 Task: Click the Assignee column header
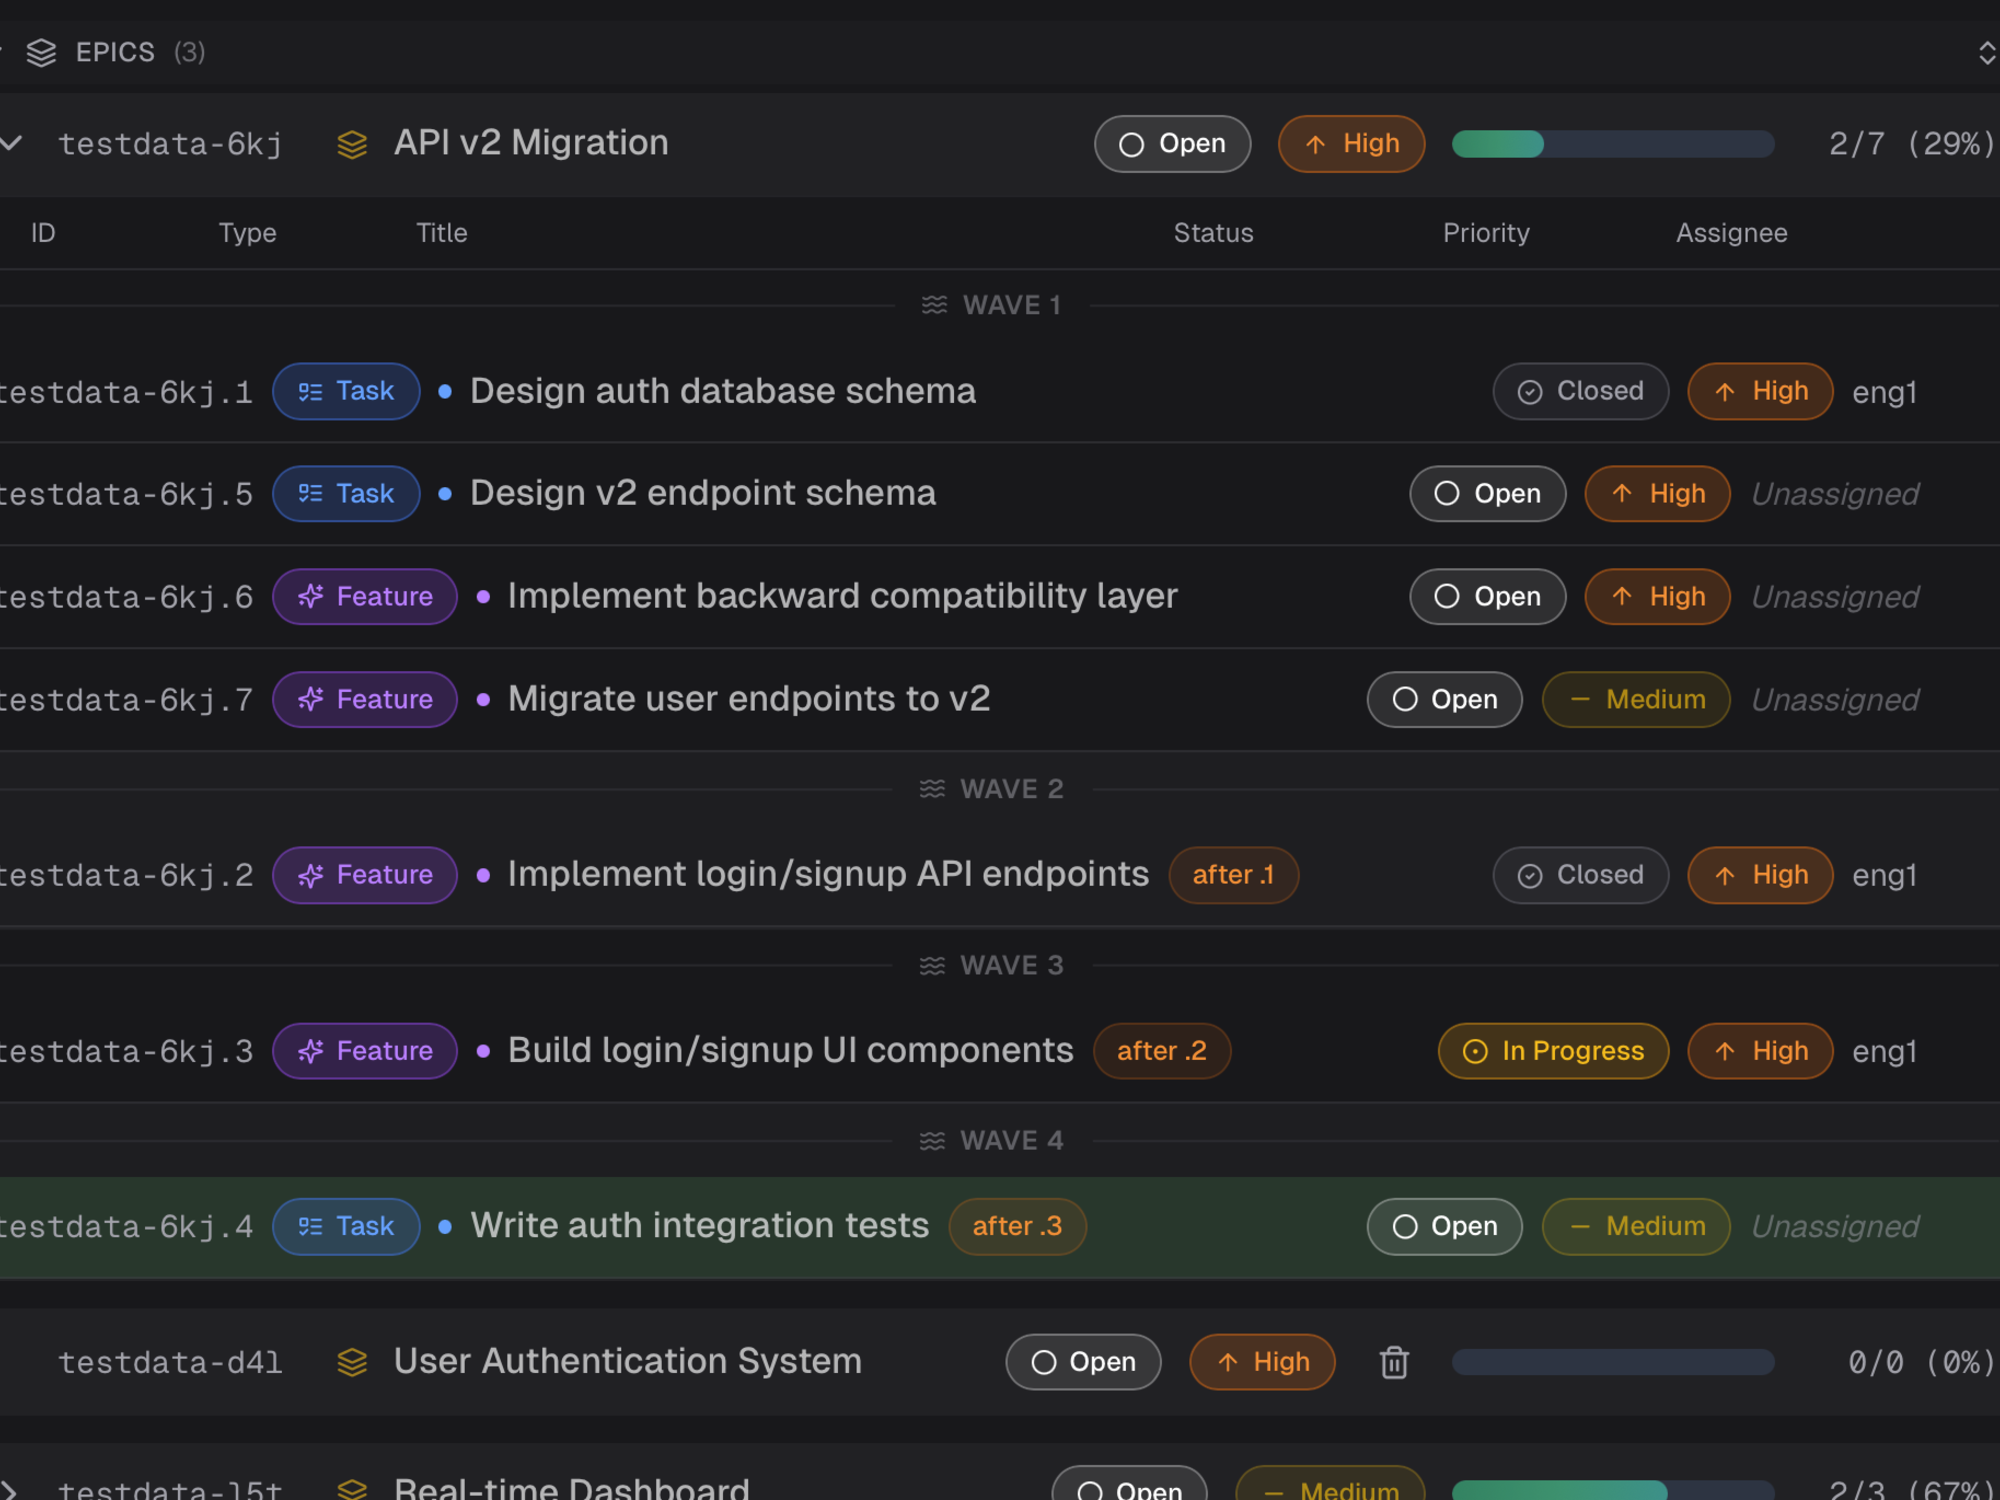coord(1732,232)
